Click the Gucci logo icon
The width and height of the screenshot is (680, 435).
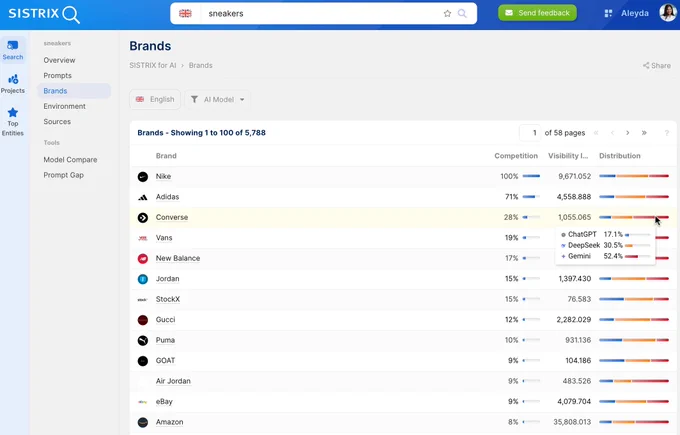point(143,320)
